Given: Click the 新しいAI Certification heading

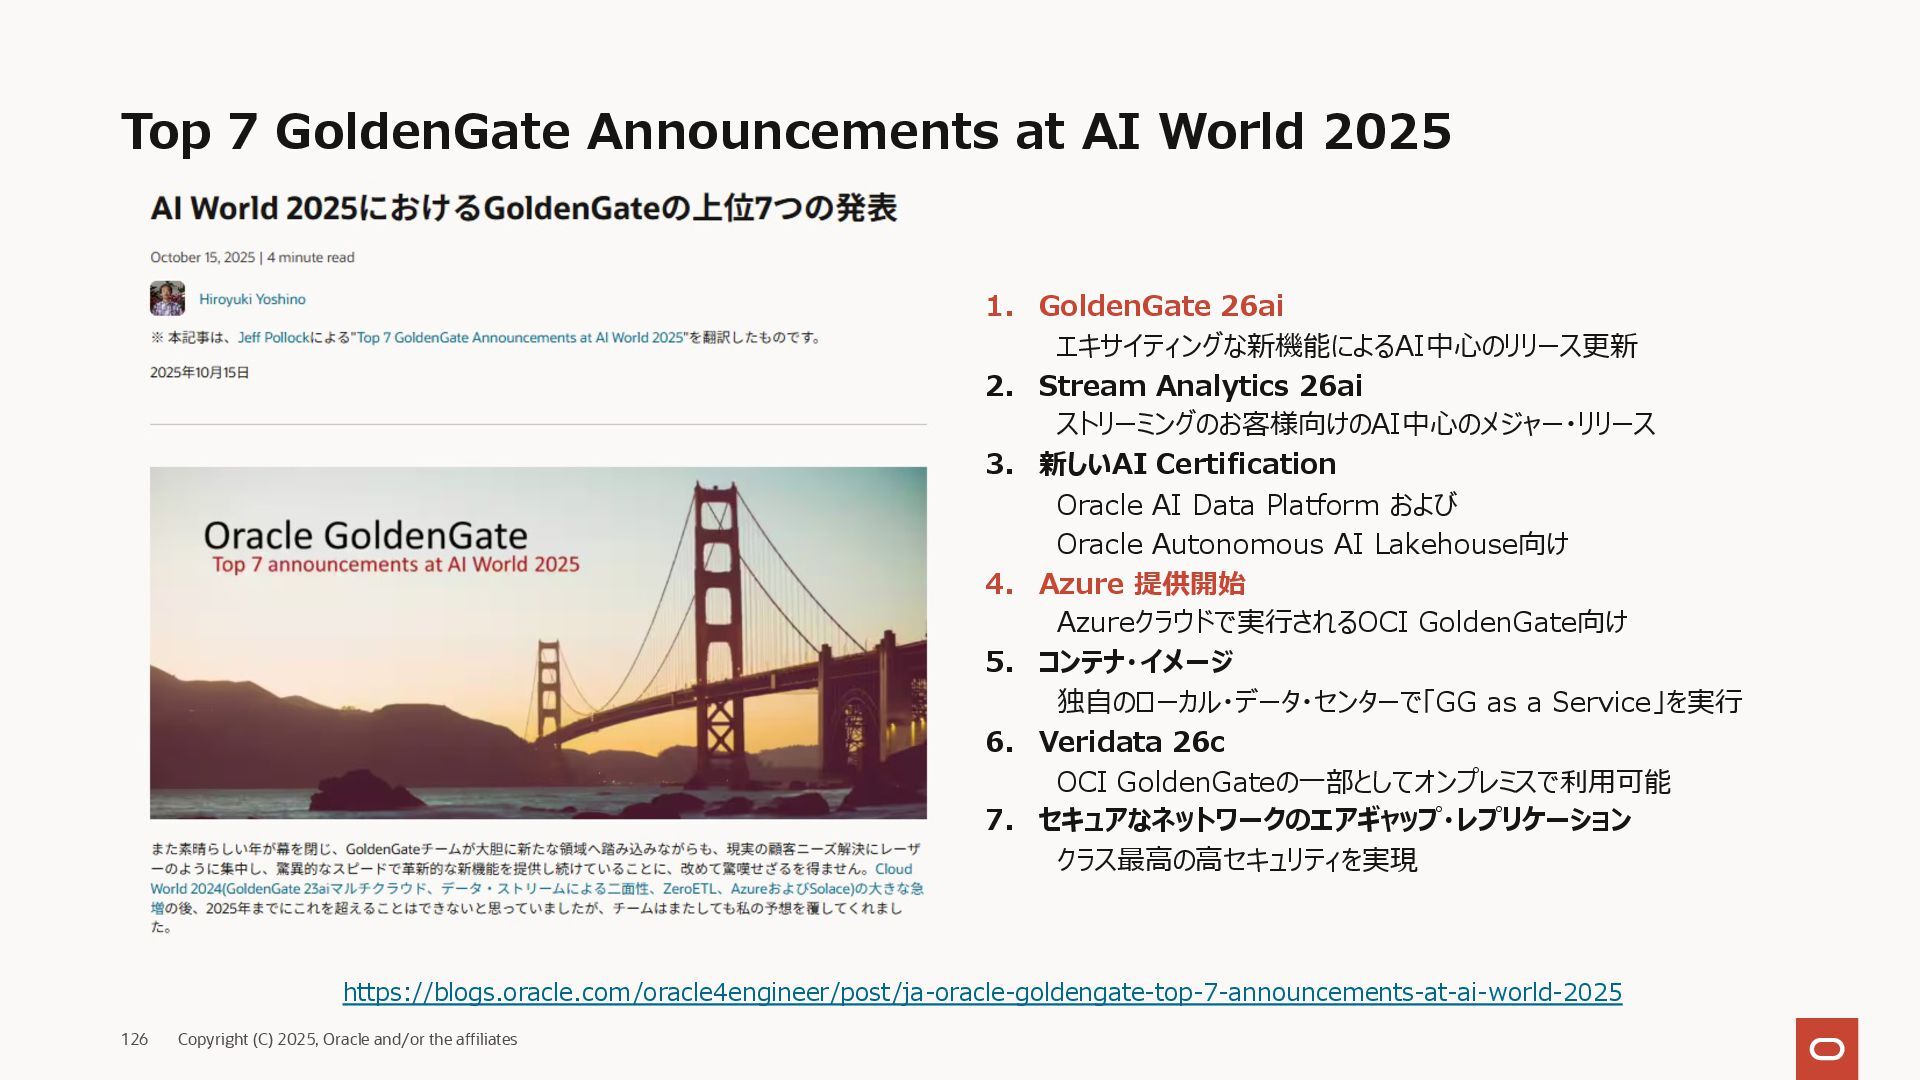Looking at the screenshot, I should click(x=1186, y=464).
